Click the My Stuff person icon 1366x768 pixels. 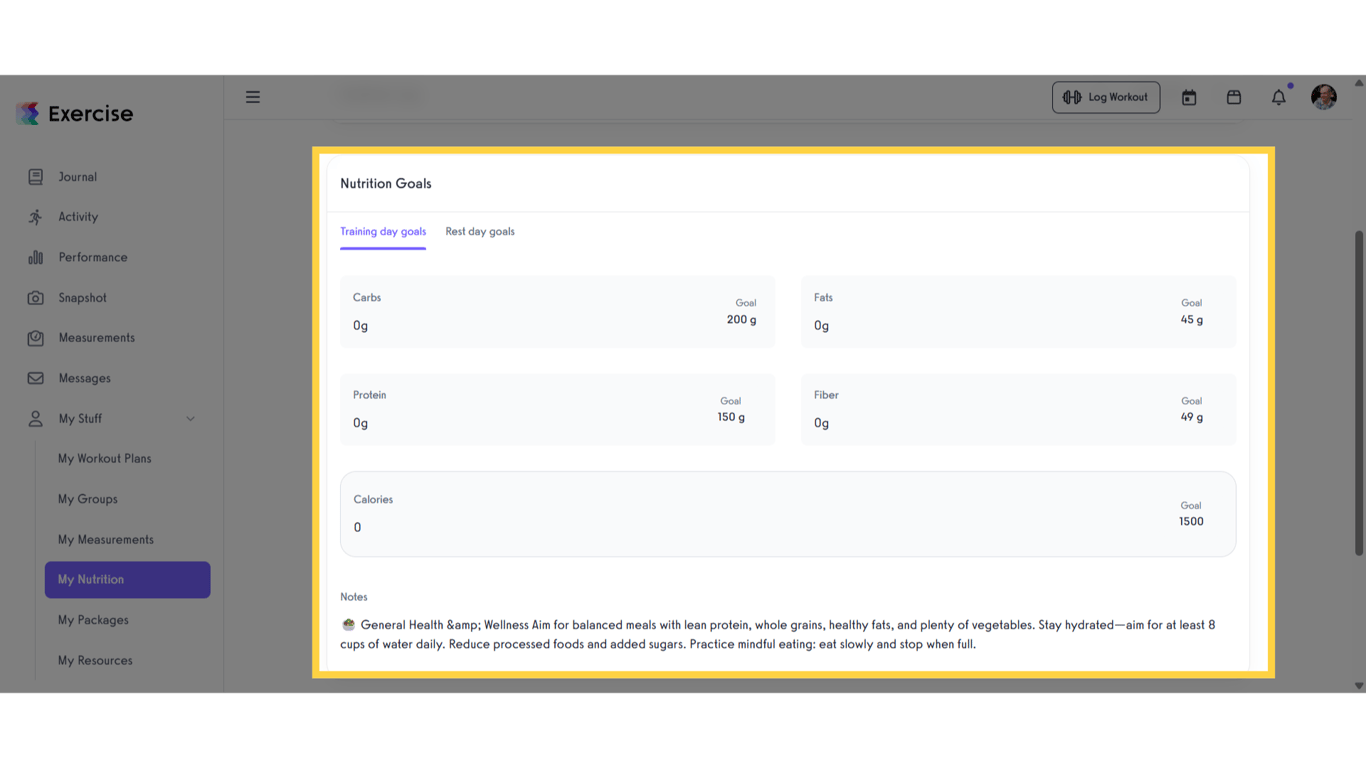(36, 419)
